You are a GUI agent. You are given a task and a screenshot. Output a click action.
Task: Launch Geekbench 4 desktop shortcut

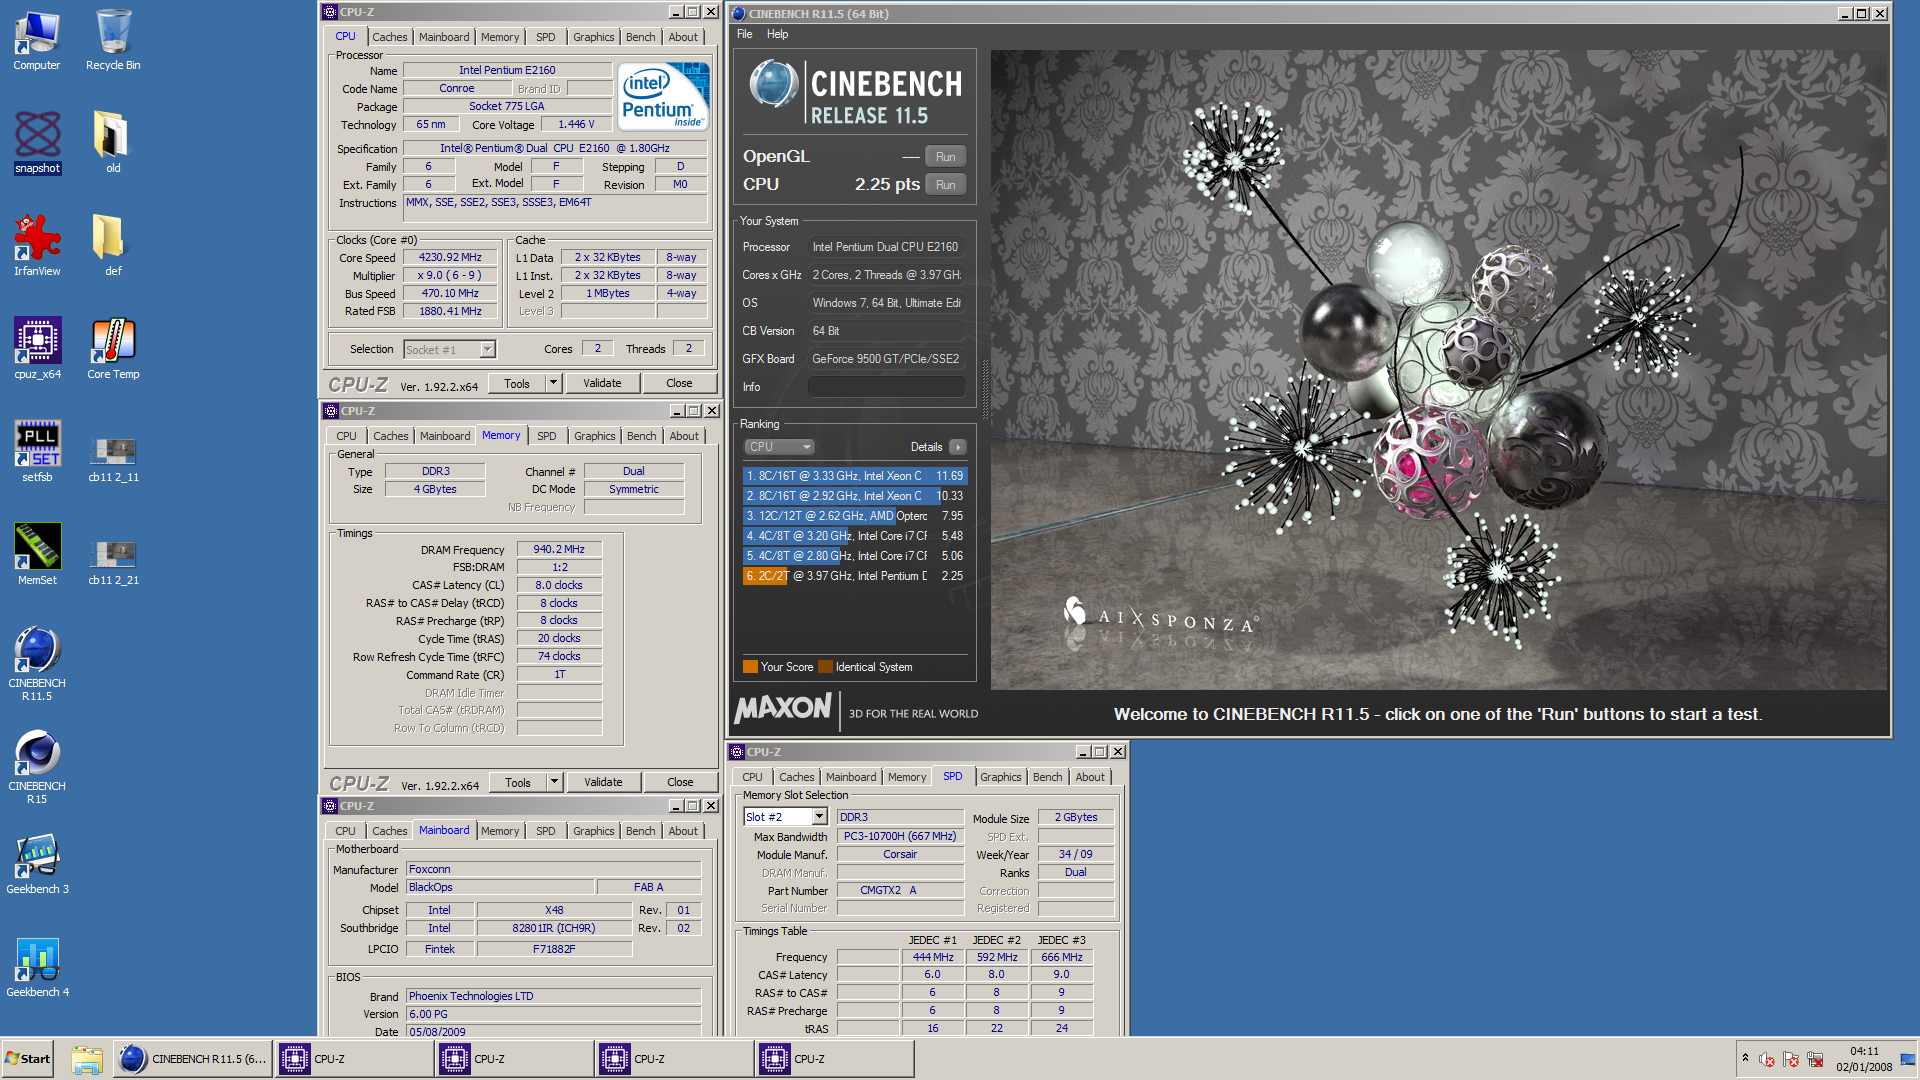pyautogui.click(x=37, y=967)
